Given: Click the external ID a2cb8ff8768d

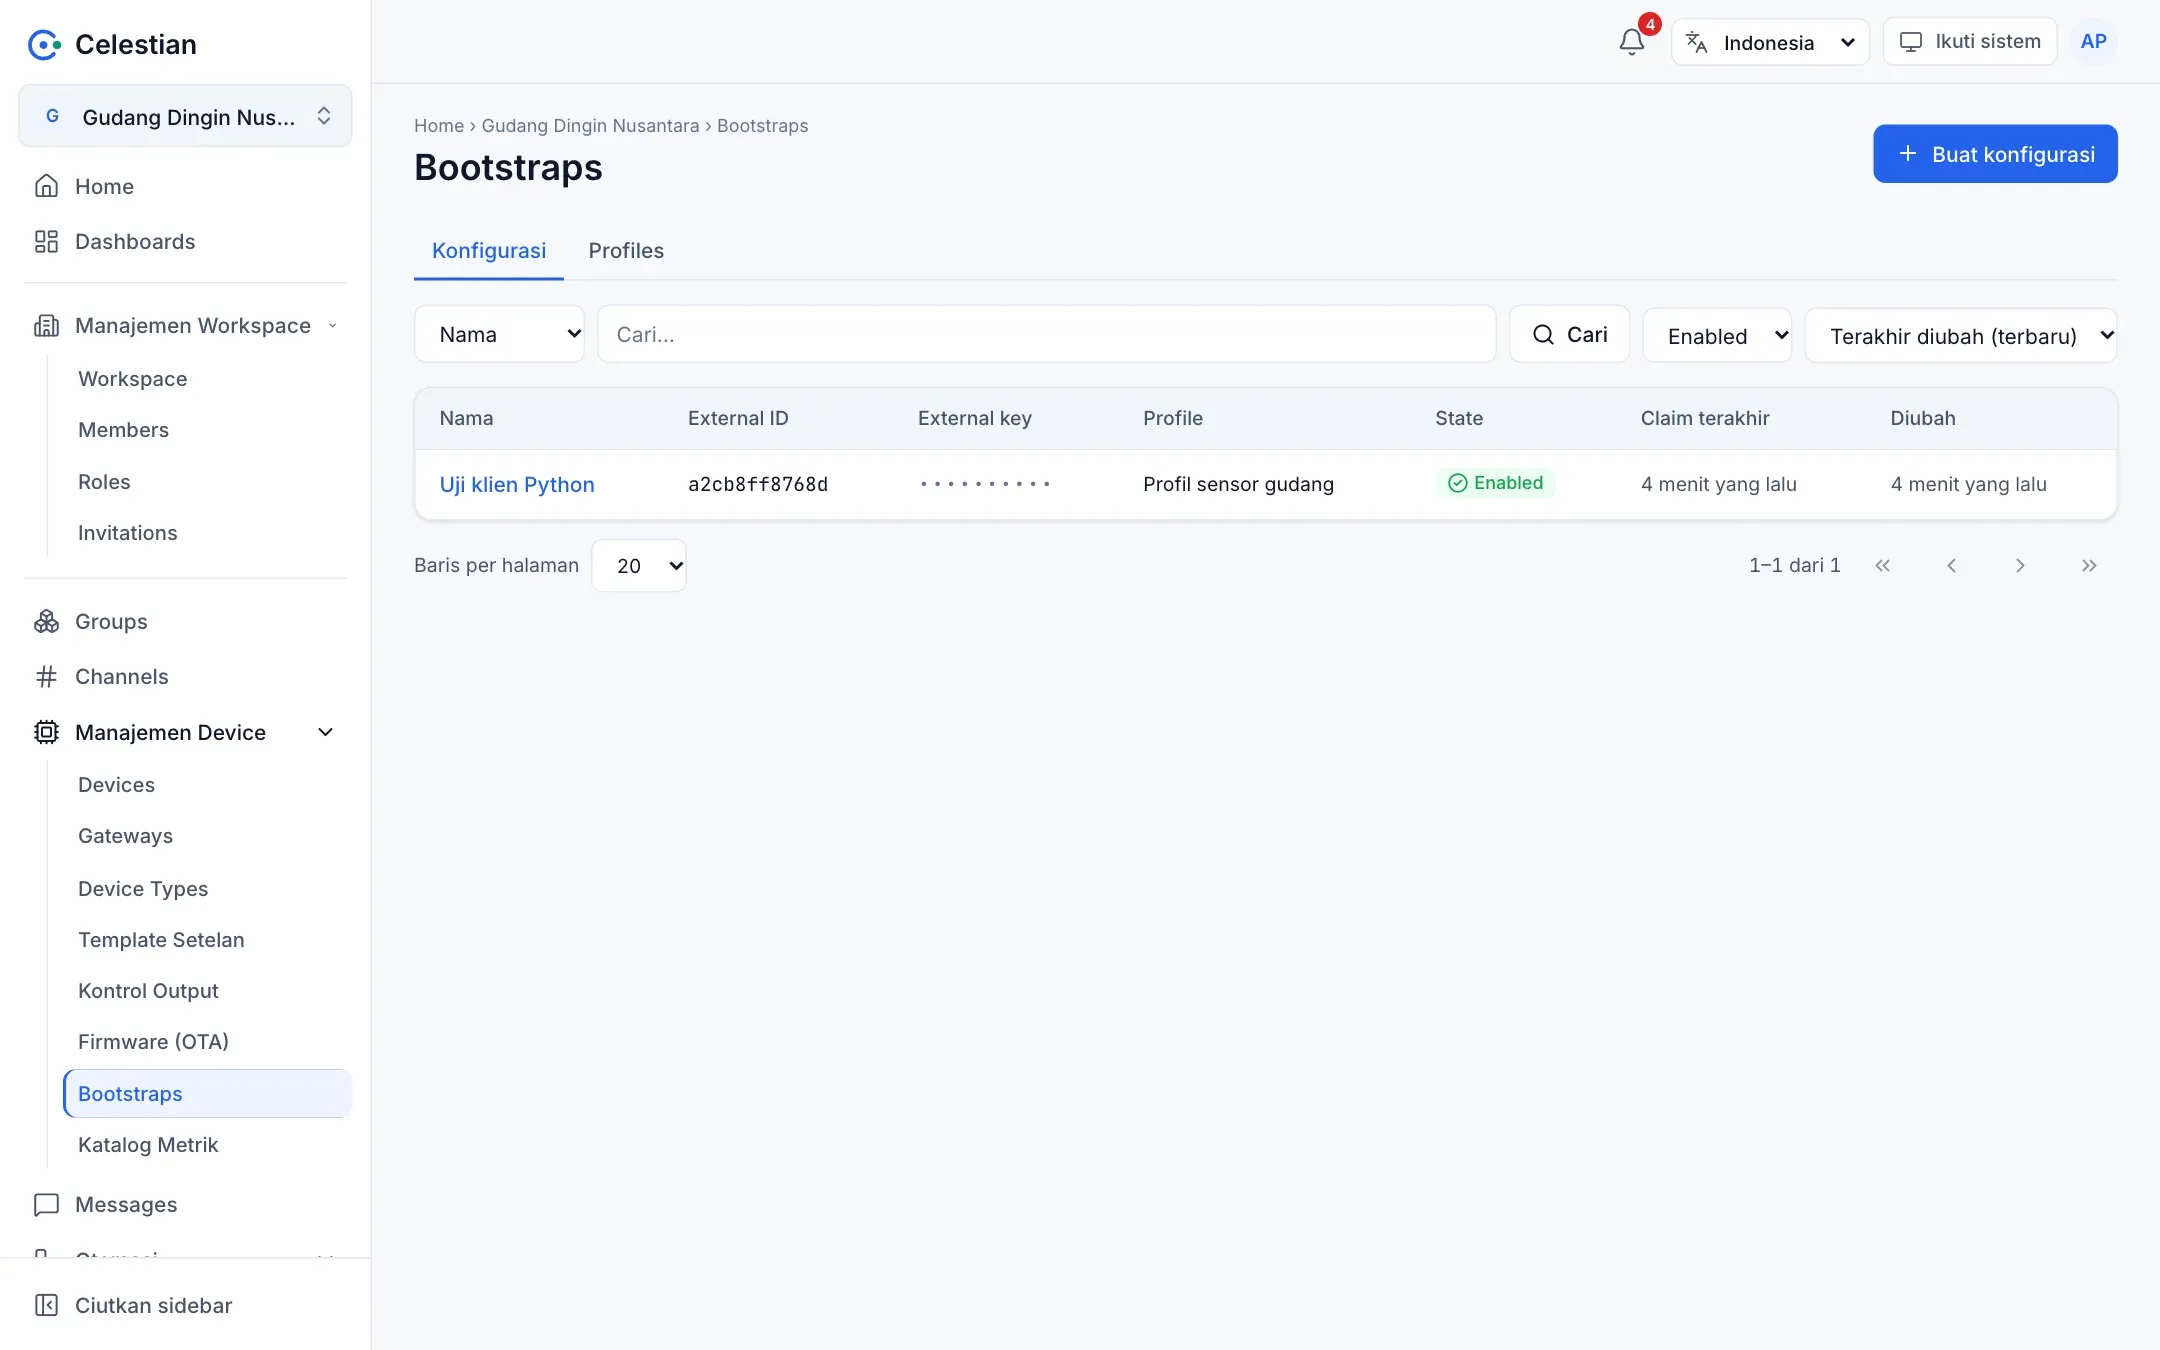Looking at the screenshot, I should (758, 484).
